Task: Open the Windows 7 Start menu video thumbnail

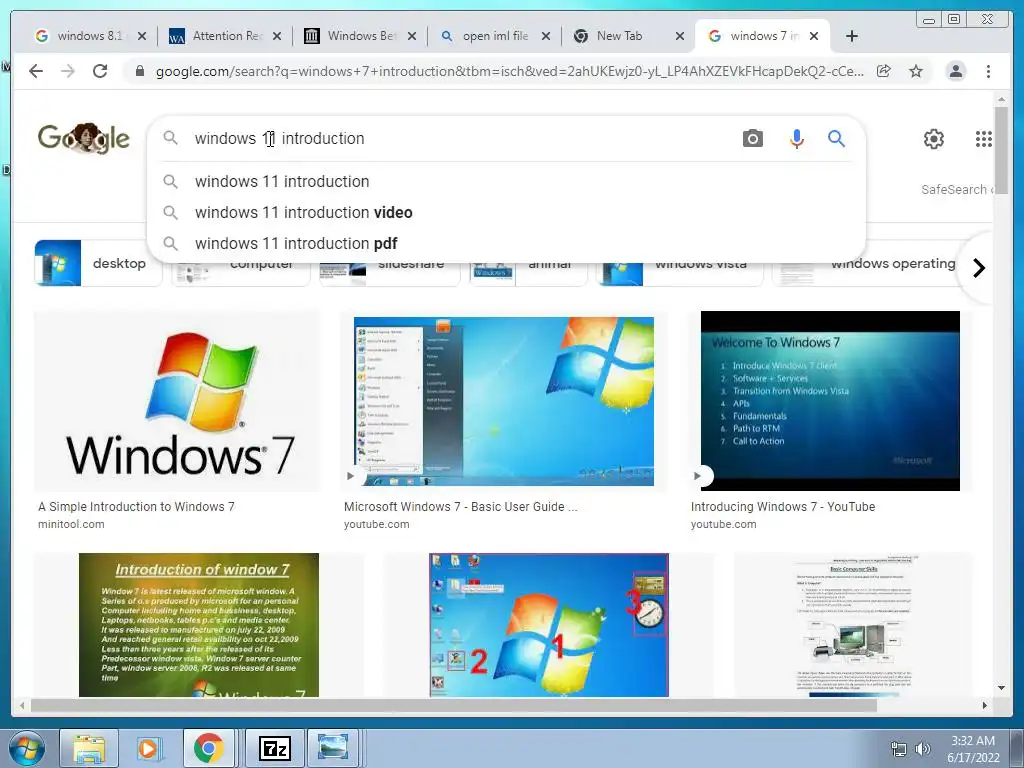Action: (504, 401)
